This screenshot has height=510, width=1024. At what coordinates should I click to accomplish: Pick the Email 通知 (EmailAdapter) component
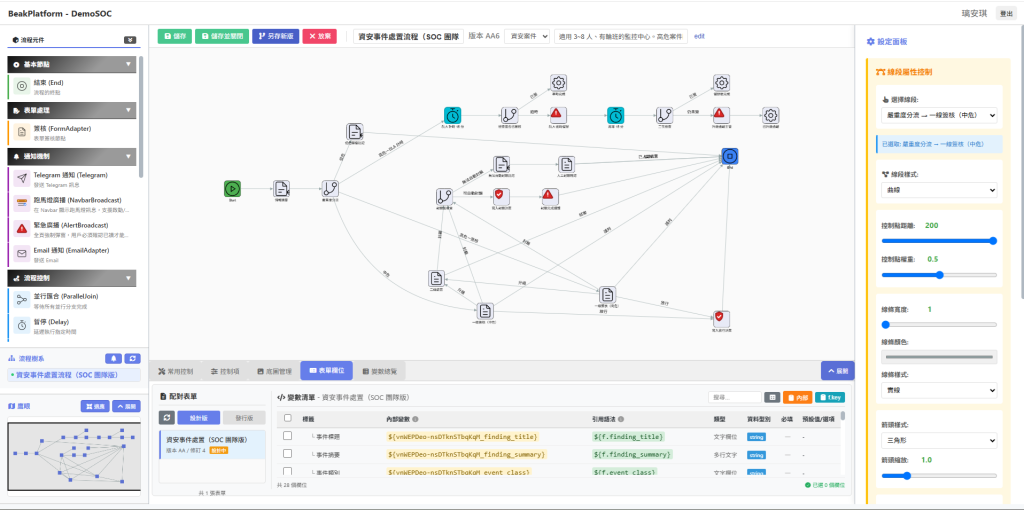coord(74,254)
